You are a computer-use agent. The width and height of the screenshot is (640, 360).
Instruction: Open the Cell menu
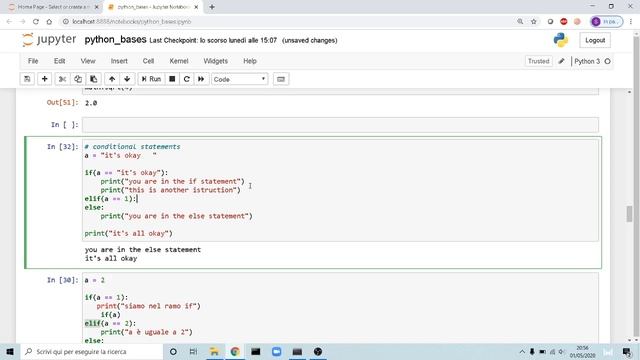pos(148,61)
